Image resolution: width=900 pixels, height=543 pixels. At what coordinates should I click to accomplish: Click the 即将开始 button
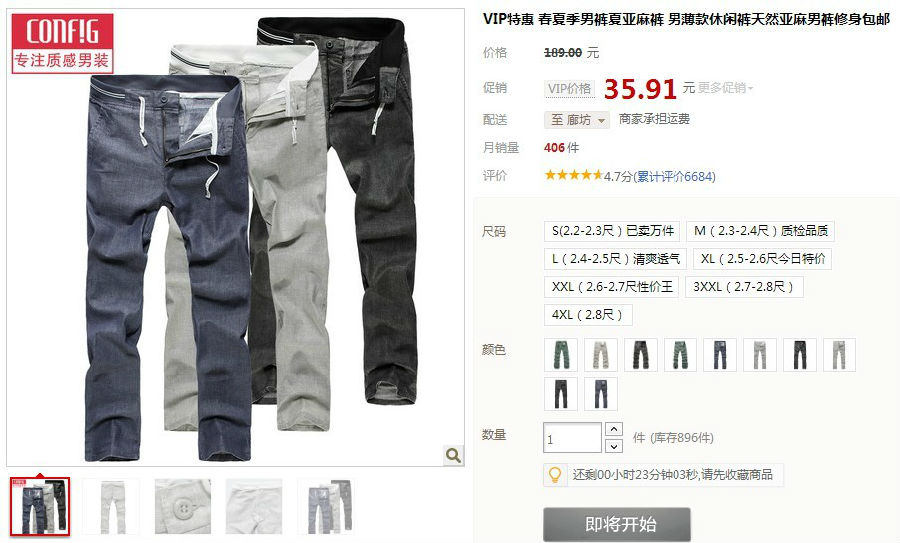click(x=617, y=524)
